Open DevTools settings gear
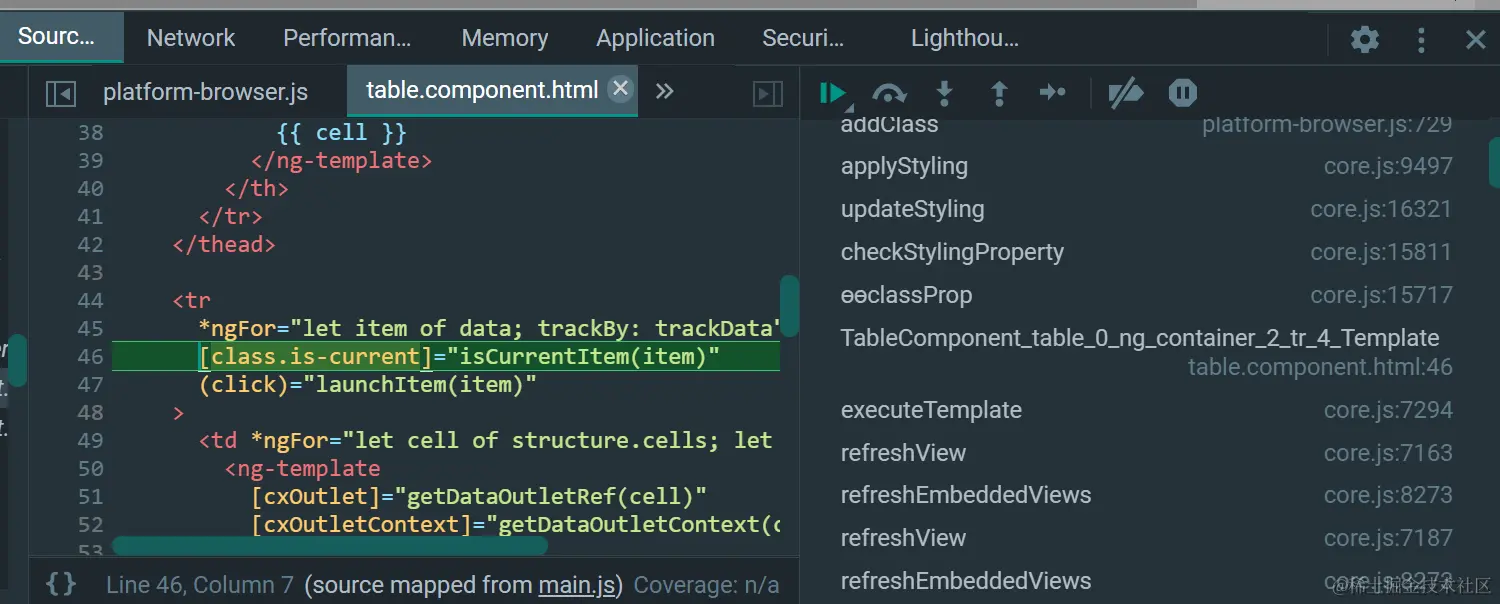This screenshot has width=1500, height=604. [x=1364, y=39]
